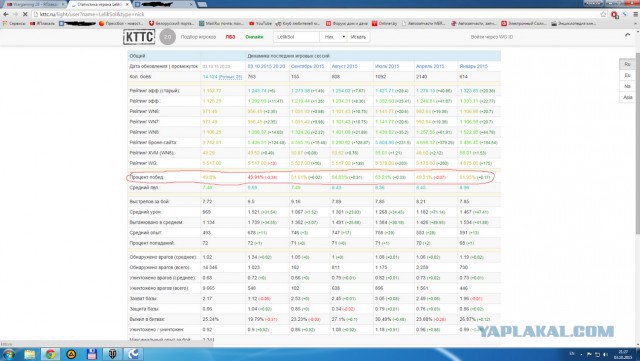Click the KTTC site logo
The width and height of the screenshot is (640, 361).
coord(139,37)
